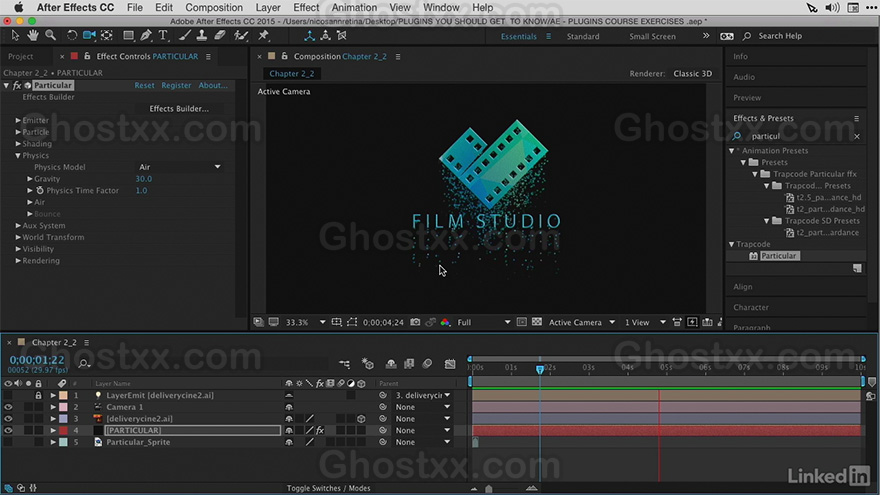Viewport: 880px width, 495px height.
Task: Open the Effects Builder... button
Action: point(179,108)
